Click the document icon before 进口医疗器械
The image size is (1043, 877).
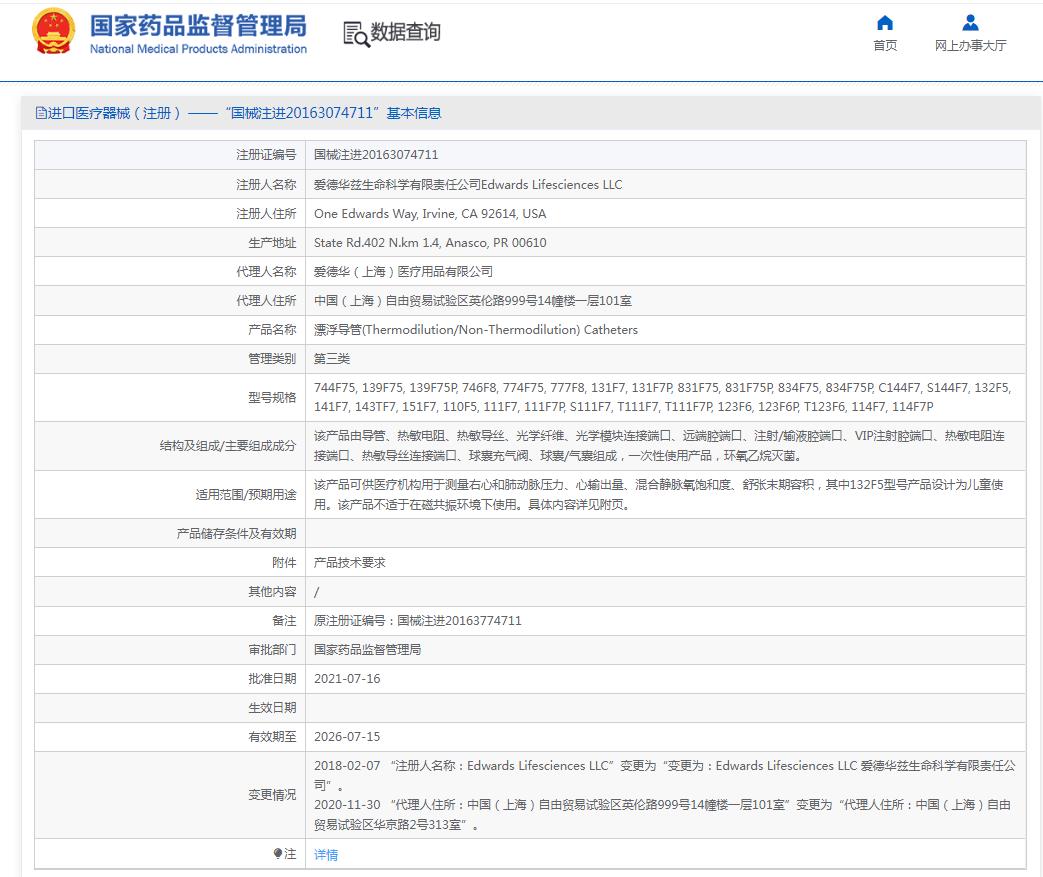click(x=41, y=113)
